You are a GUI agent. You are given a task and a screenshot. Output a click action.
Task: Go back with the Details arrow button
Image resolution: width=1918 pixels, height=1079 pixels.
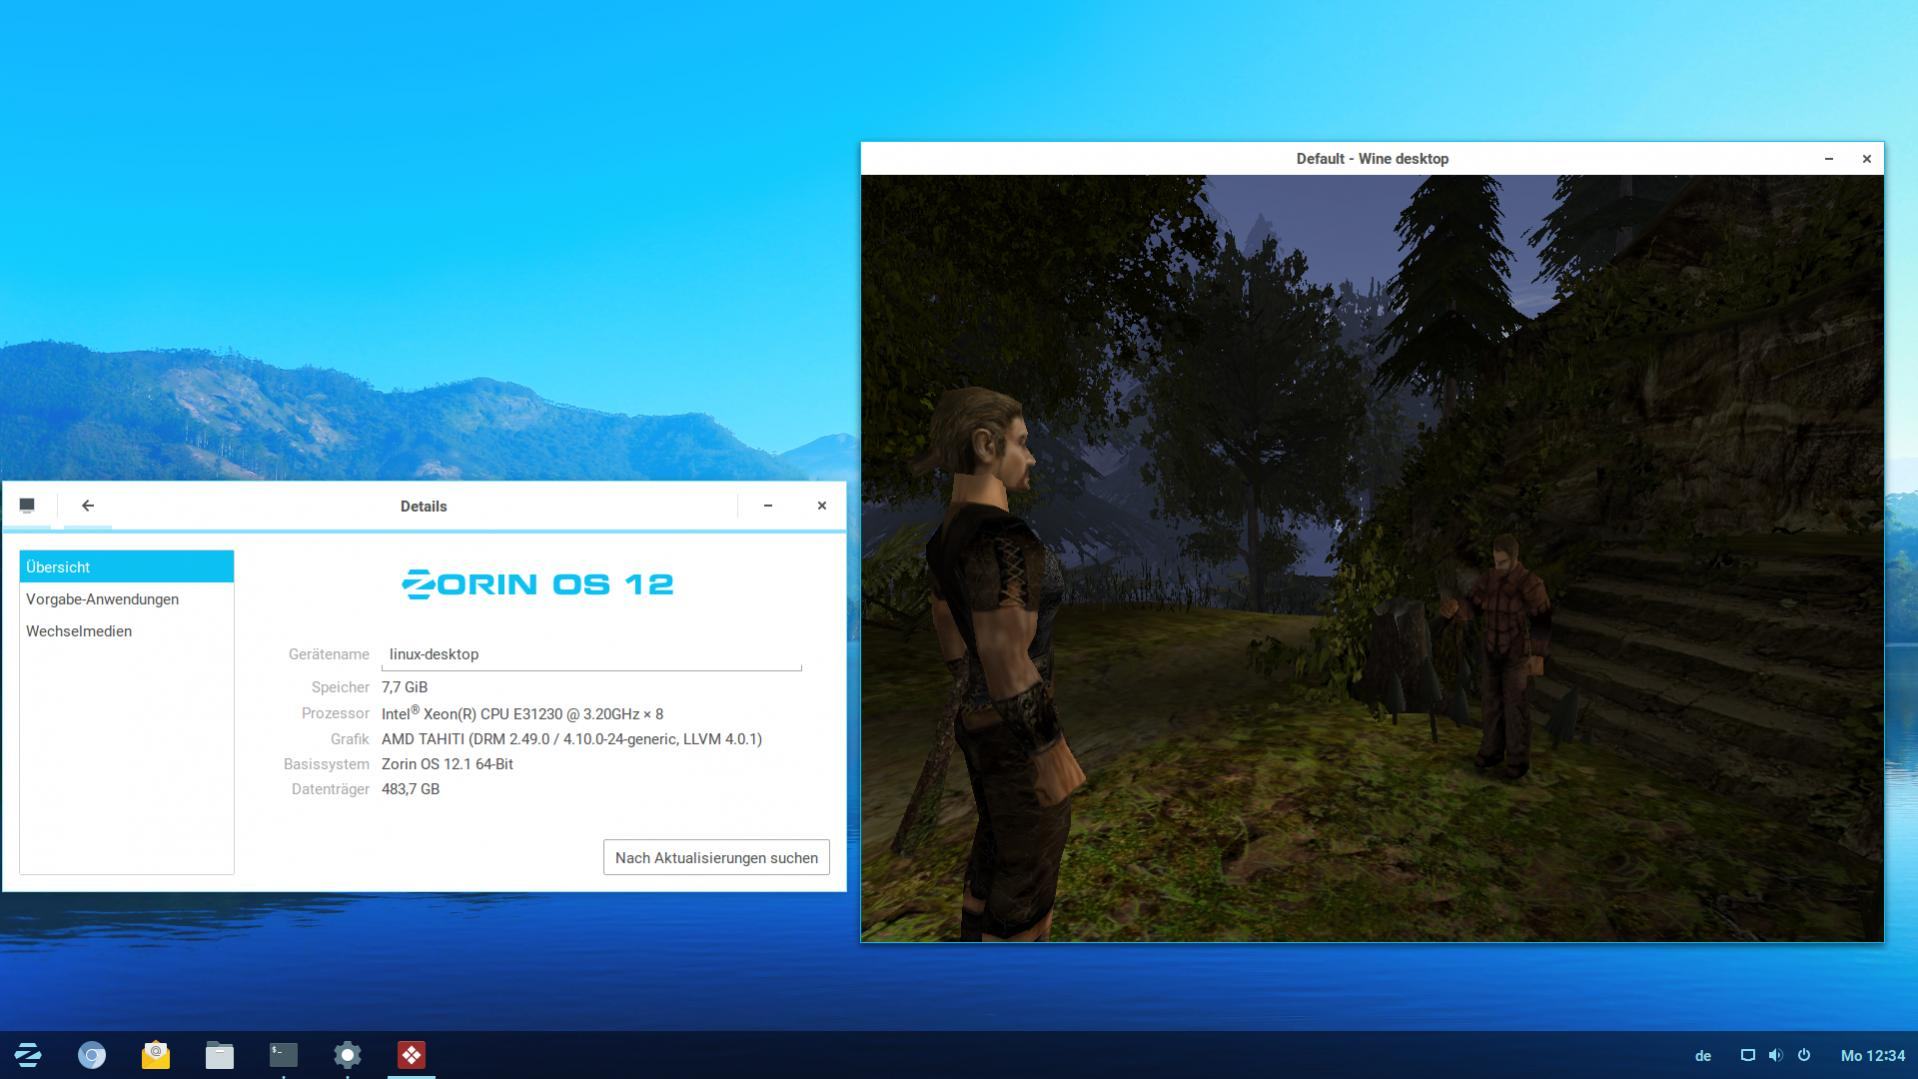88,506
